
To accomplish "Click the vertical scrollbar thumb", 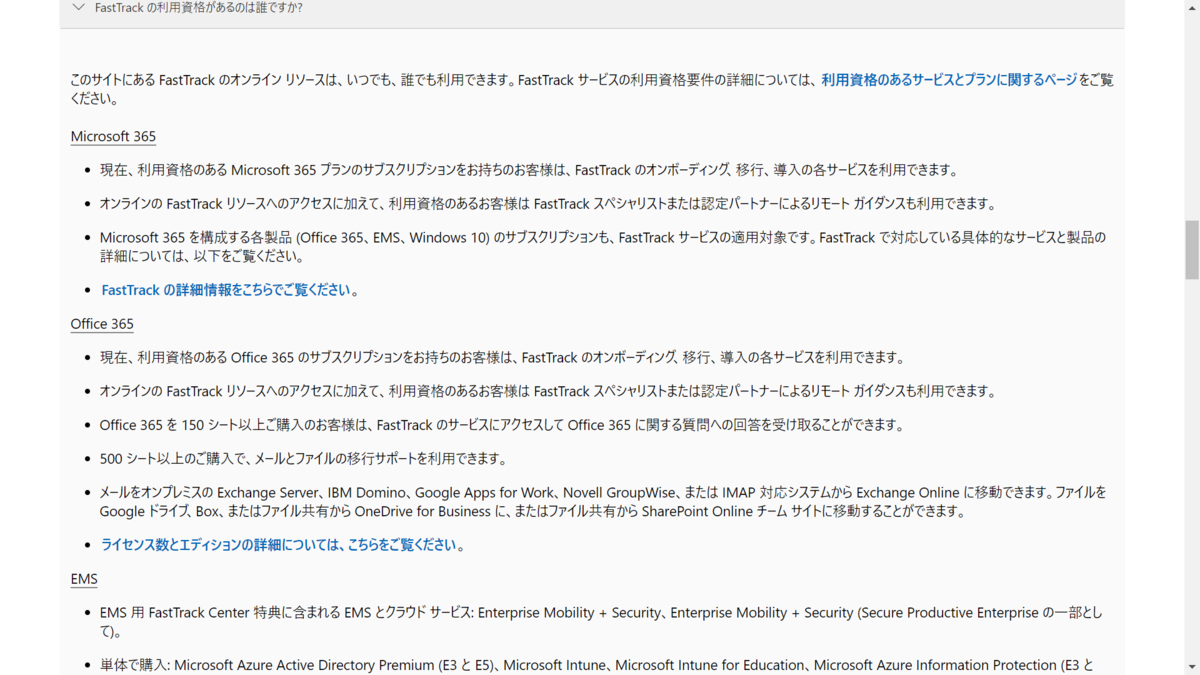I will point(1191,250).
